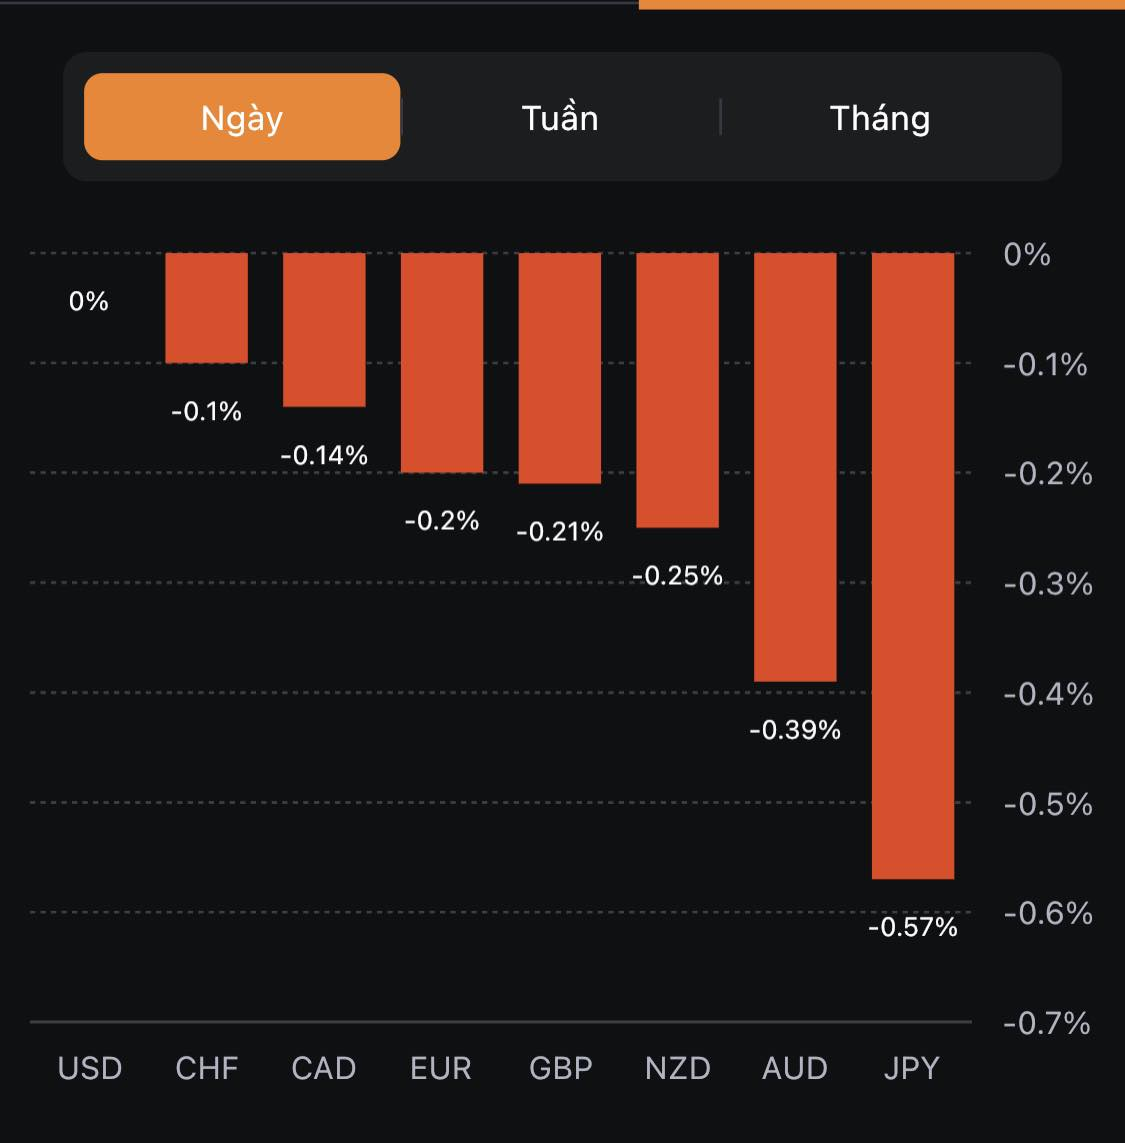Screen dimensions: 1125x1143
Task: Select the NZD currency axis label
Action: [x=678, y=1068]
